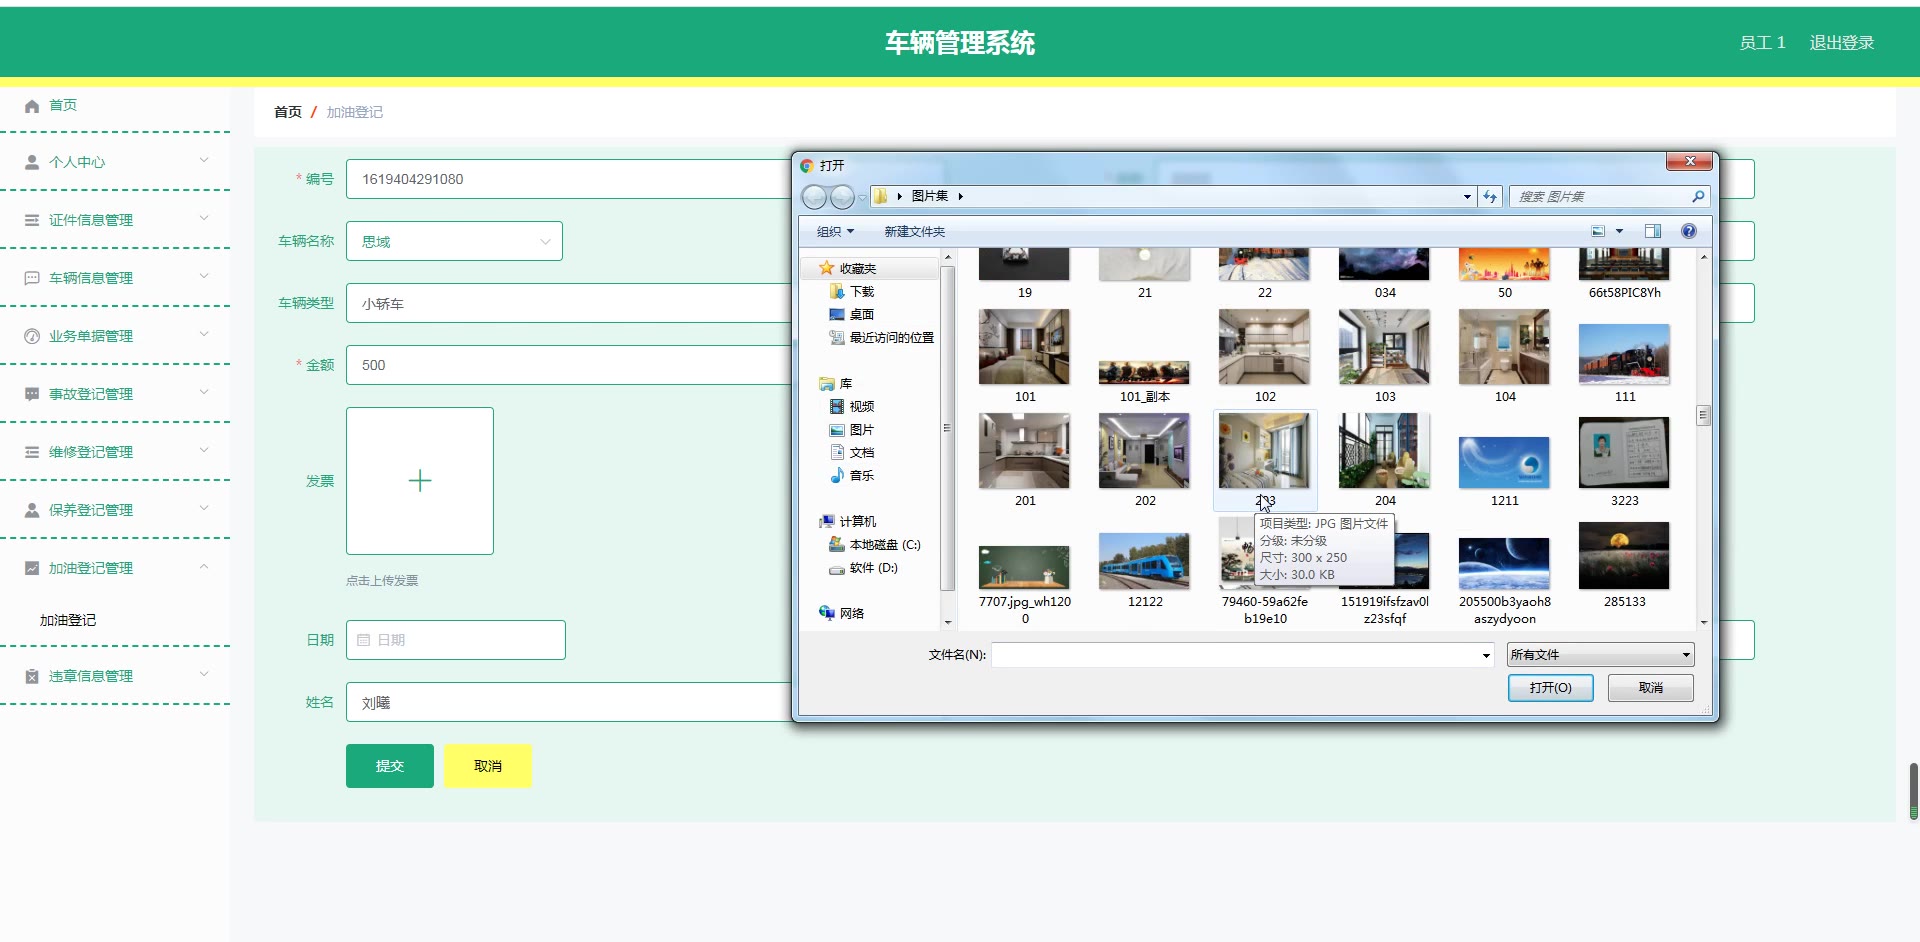1920x942 pixels.
Task: Click the chart icon beside 加油登记管理
Action: tap(32, 568)
